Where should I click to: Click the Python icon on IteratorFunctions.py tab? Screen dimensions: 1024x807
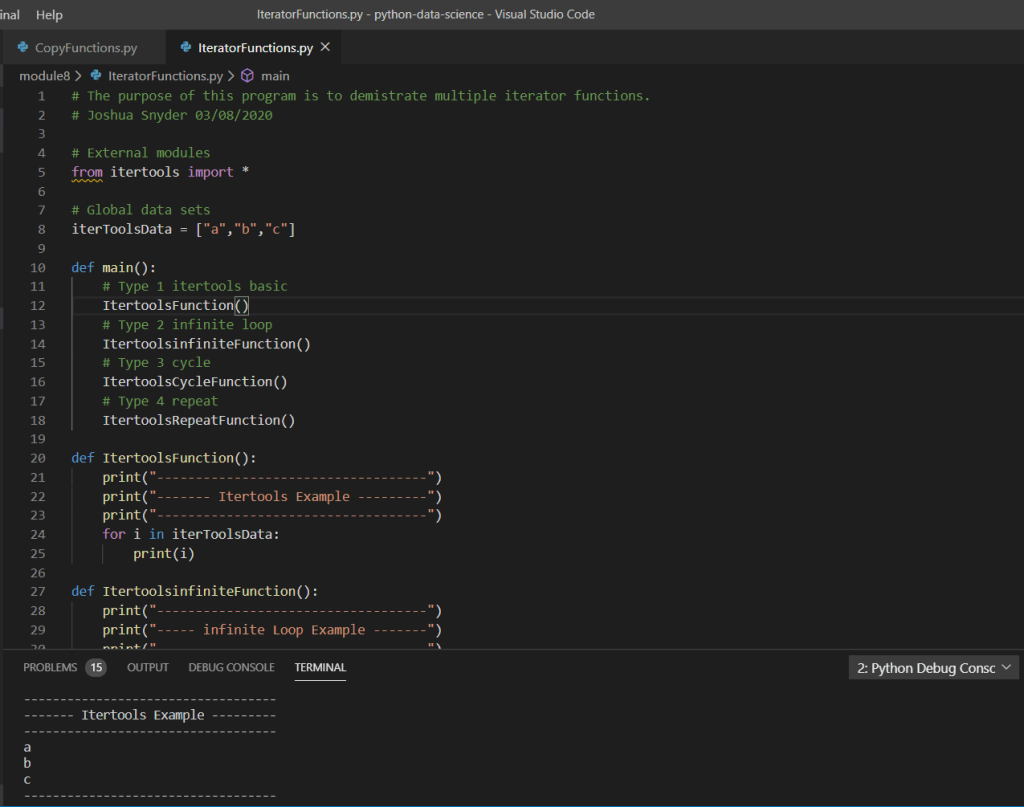[185, 48]
